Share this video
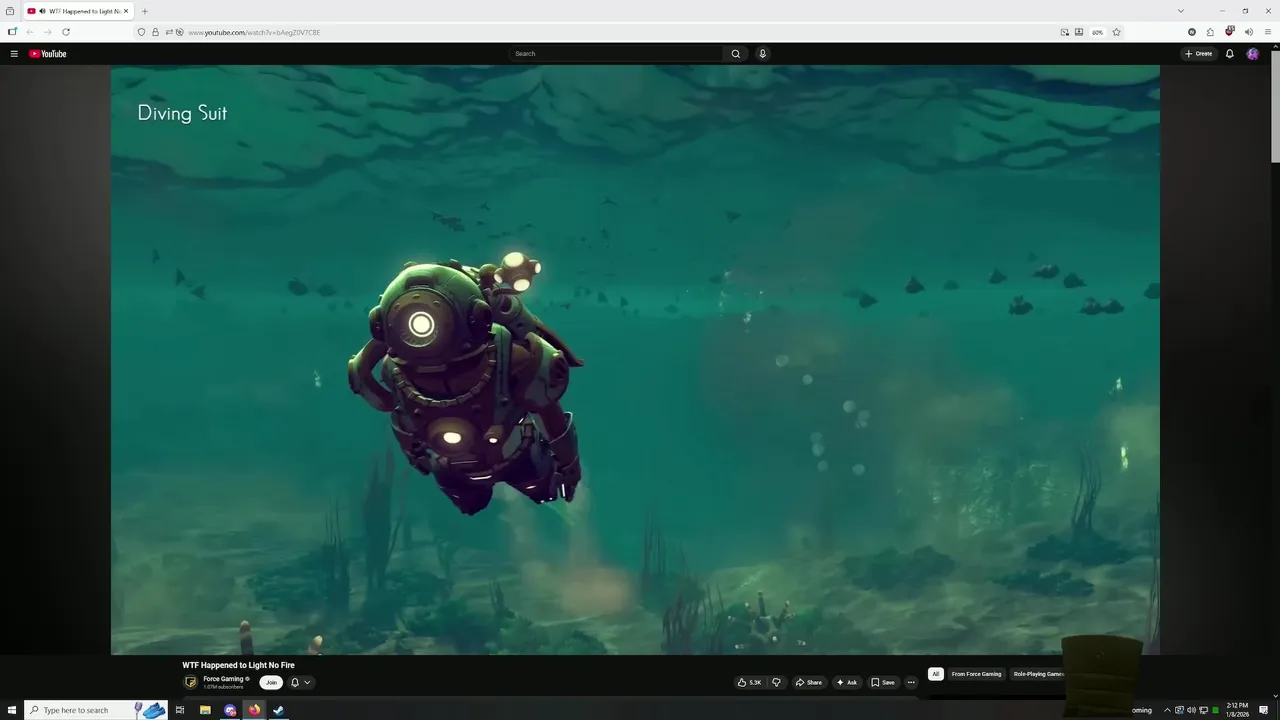The height and width of the screenshot is (720, 1280). pyautogui.click(x=808, y=682)
